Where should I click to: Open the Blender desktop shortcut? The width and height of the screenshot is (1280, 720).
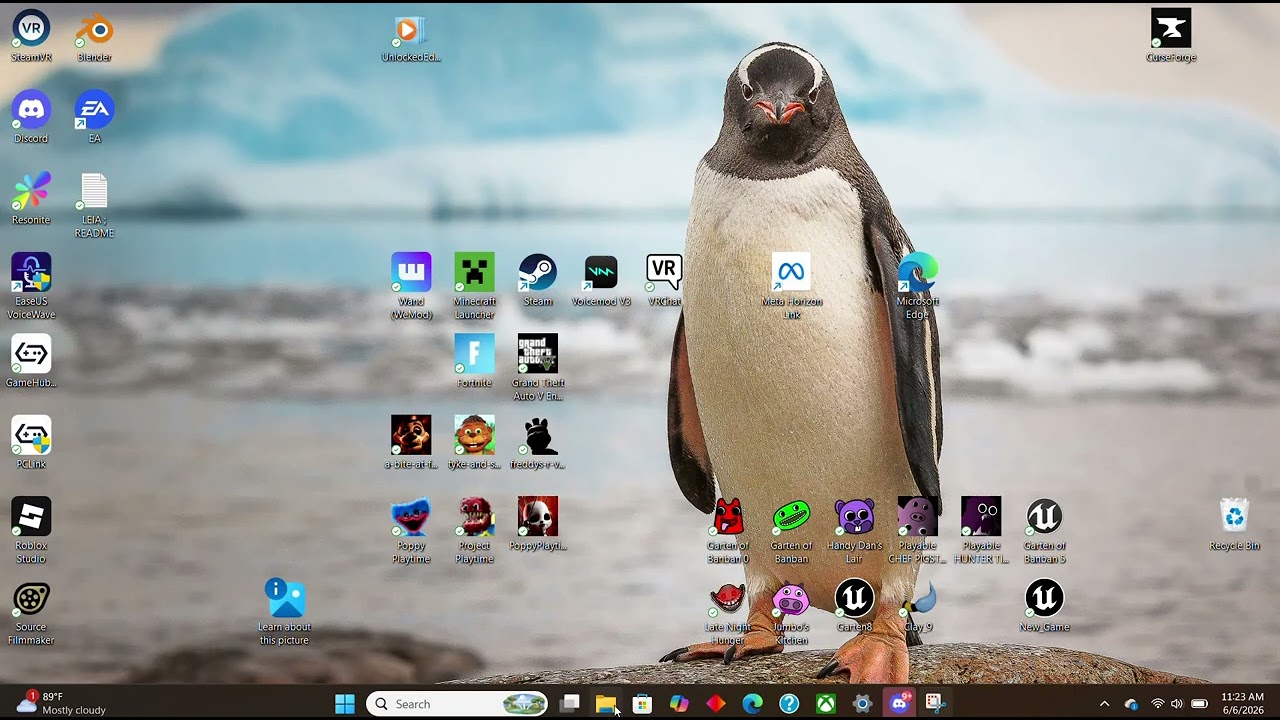point(94,36)
